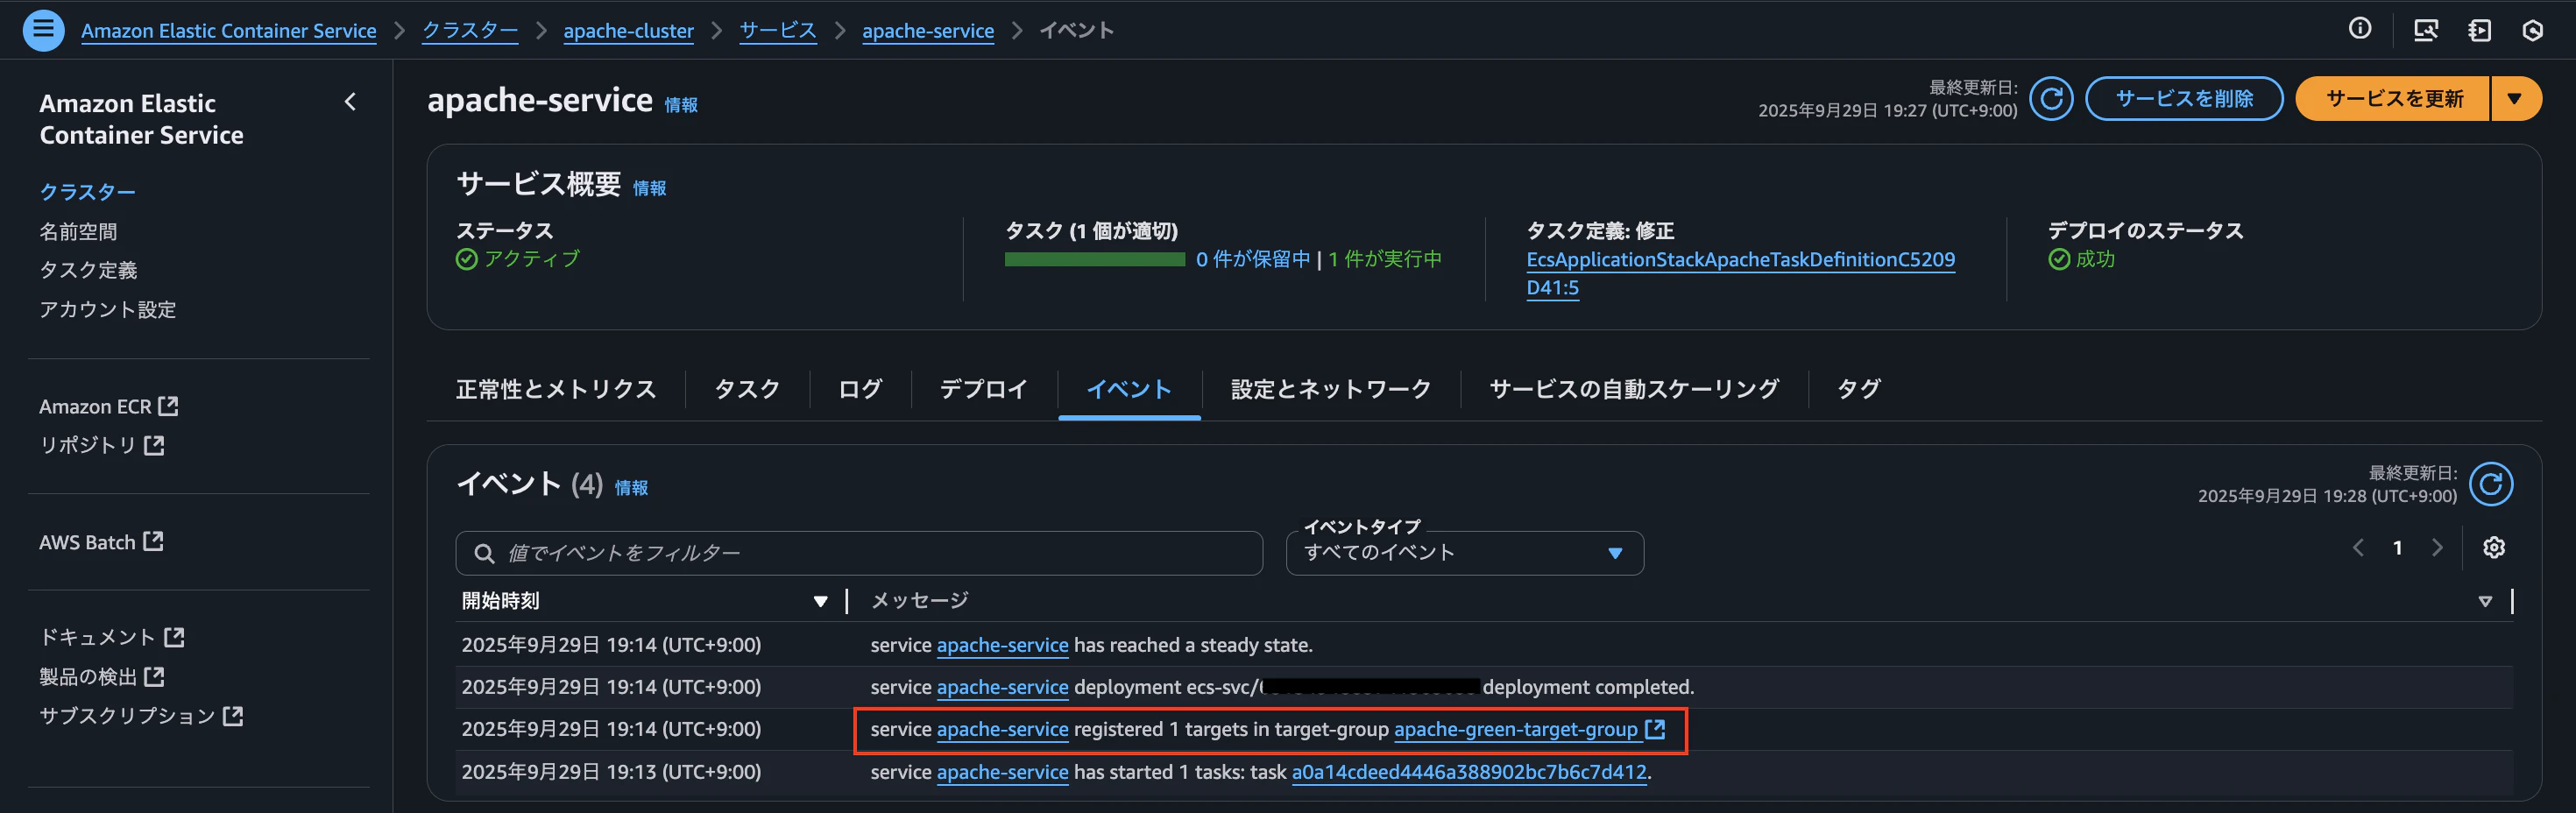Open task a0a14cdeed4446a388902bc7b6c7d412 link
Viewport: 2576px width, 813px height.
(x=1468, y=772)
